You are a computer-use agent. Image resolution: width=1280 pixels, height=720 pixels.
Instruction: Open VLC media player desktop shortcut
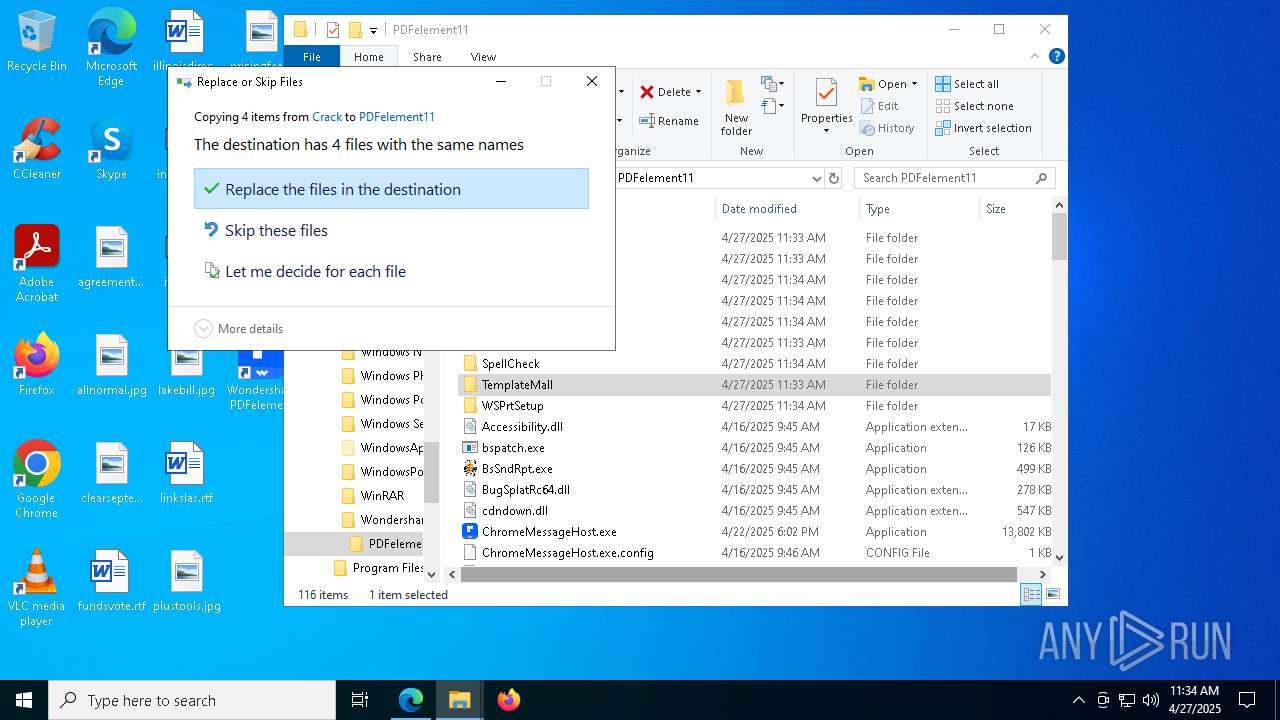[37, 588]
